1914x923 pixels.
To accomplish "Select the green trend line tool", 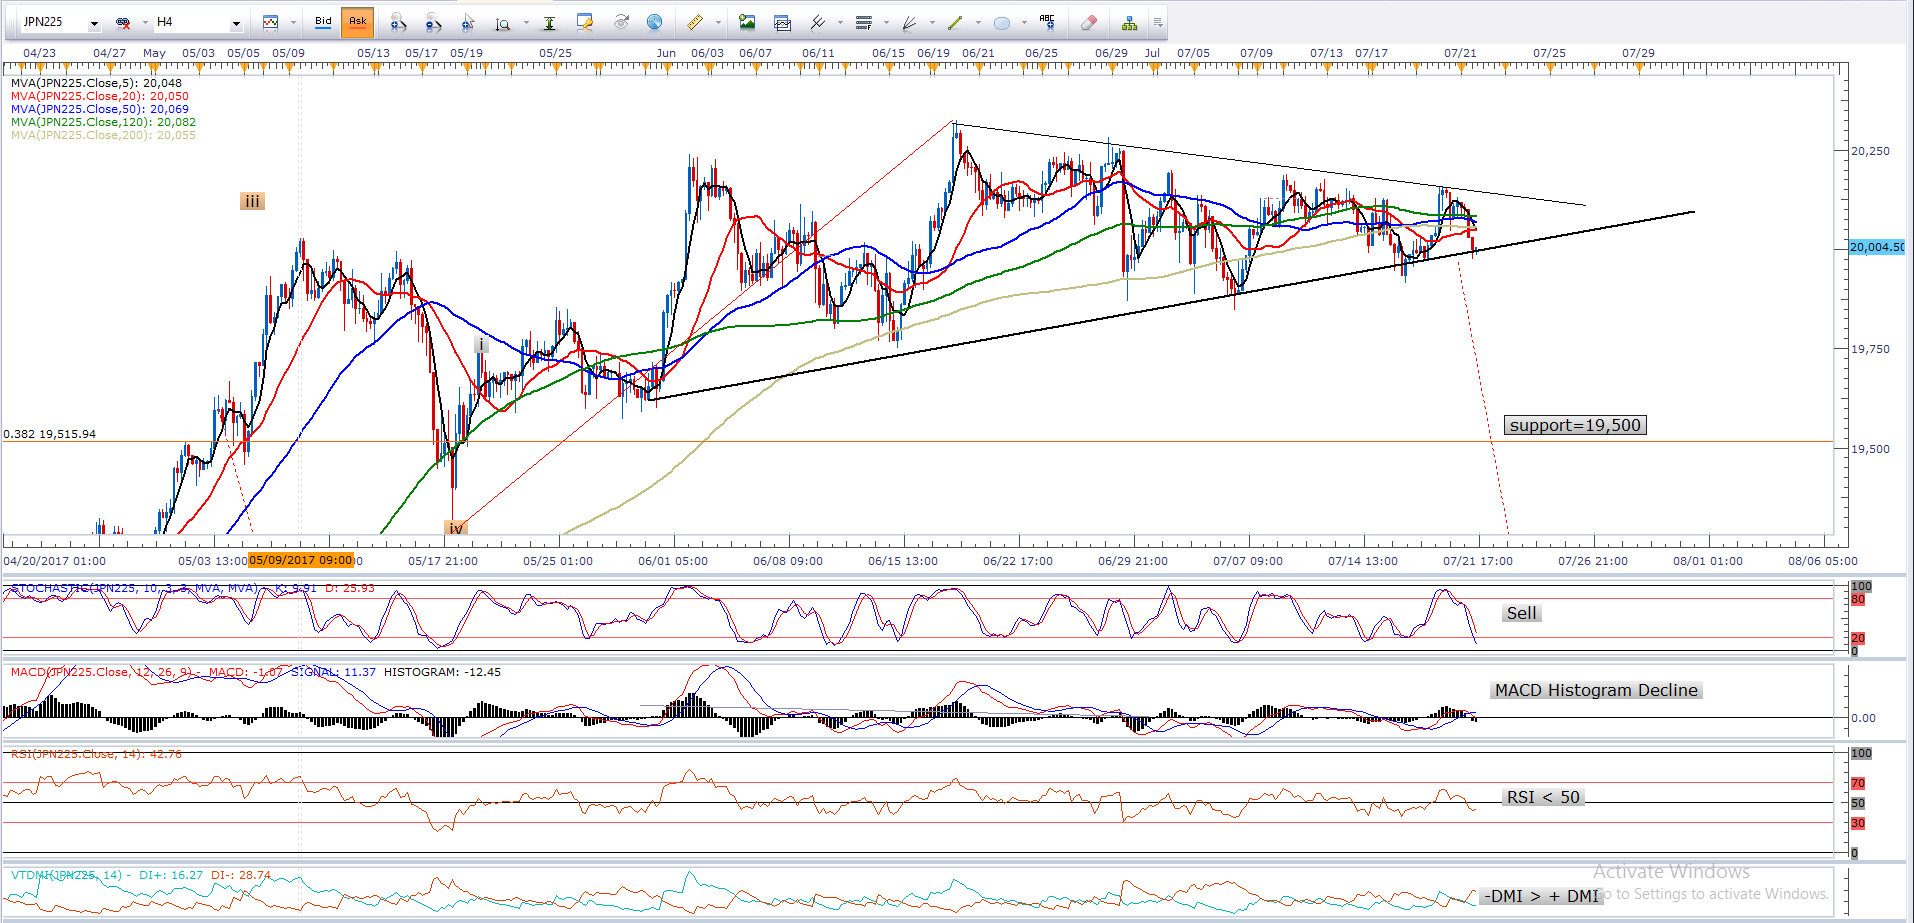I will (954, 22).
